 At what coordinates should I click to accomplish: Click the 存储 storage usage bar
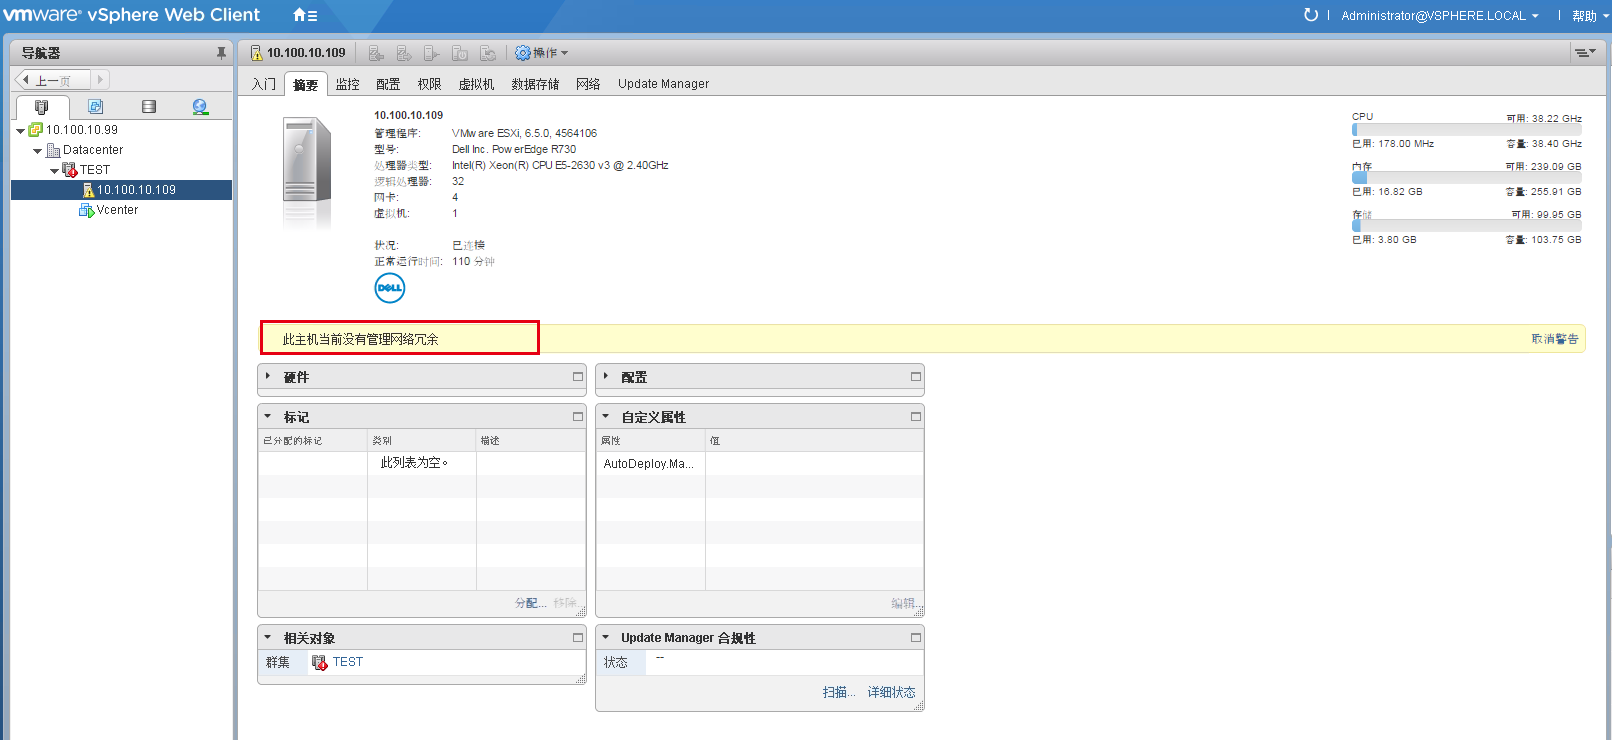tap(1466, 226)
